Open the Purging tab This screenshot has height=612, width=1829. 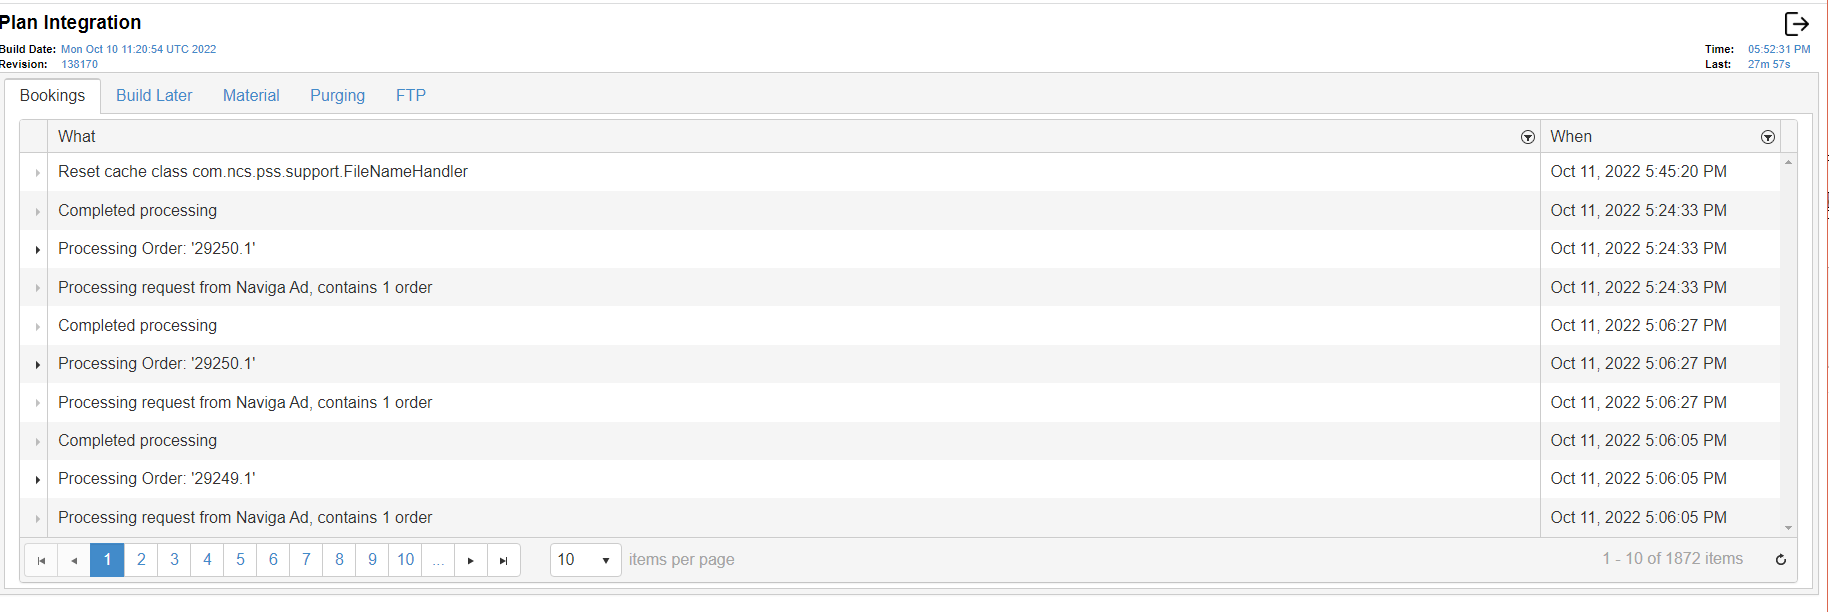pos(337,96)
